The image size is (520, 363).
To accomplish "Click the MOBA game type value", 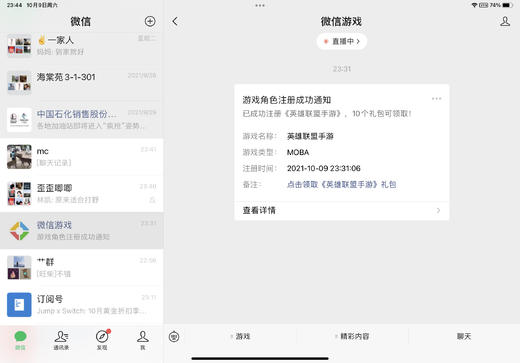I will tap(298, 152).
